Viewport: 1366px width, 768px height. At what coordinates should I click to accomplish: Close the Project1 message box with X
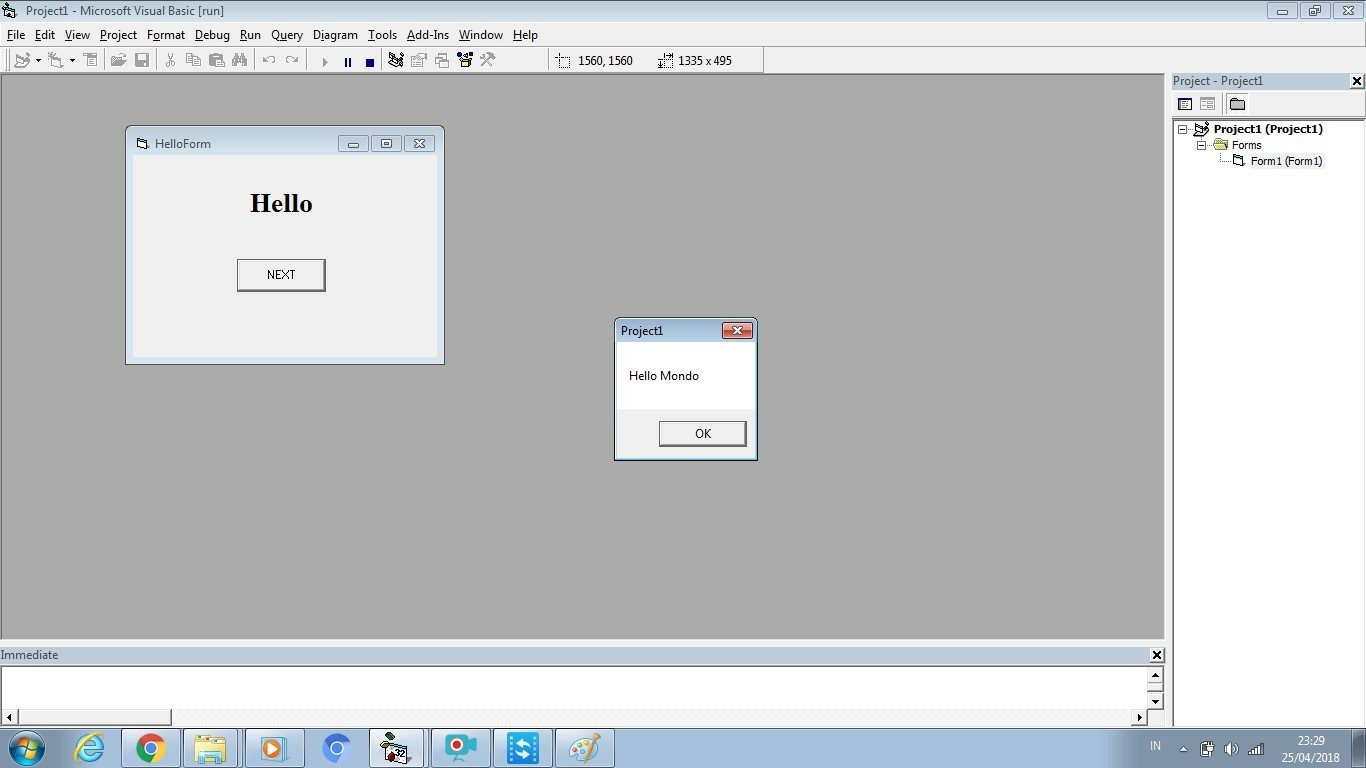point(737,331)
